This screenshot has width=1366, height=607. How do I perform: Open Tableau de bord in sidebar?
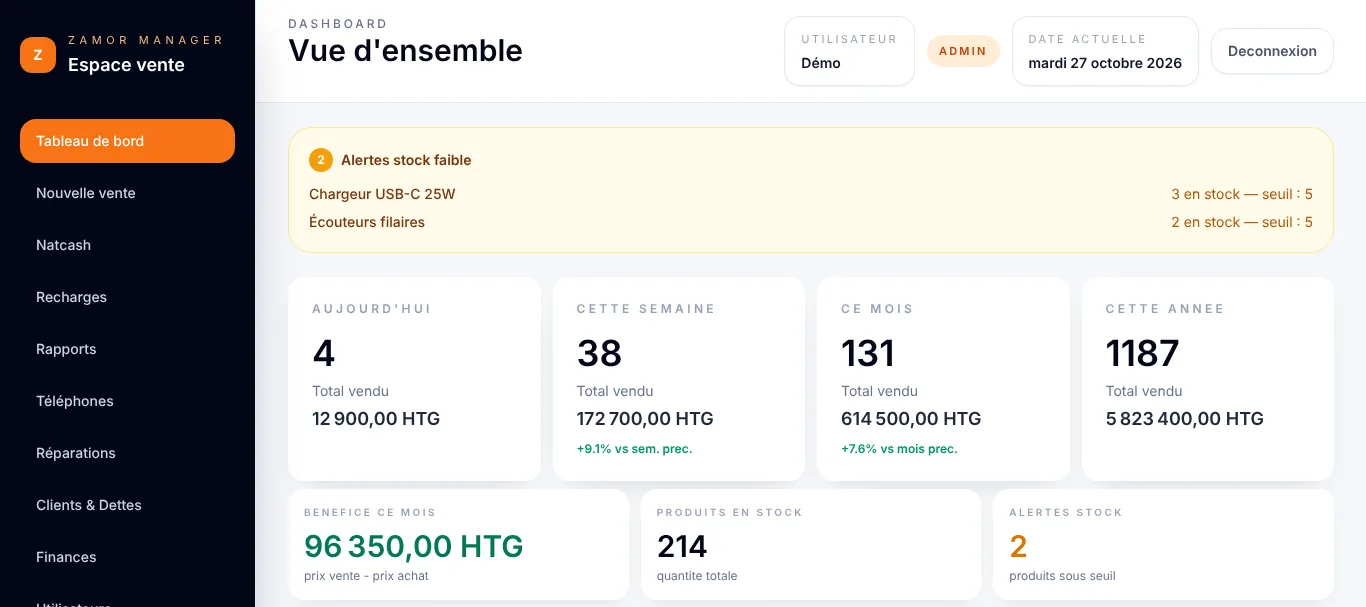(x=127, y=141)
